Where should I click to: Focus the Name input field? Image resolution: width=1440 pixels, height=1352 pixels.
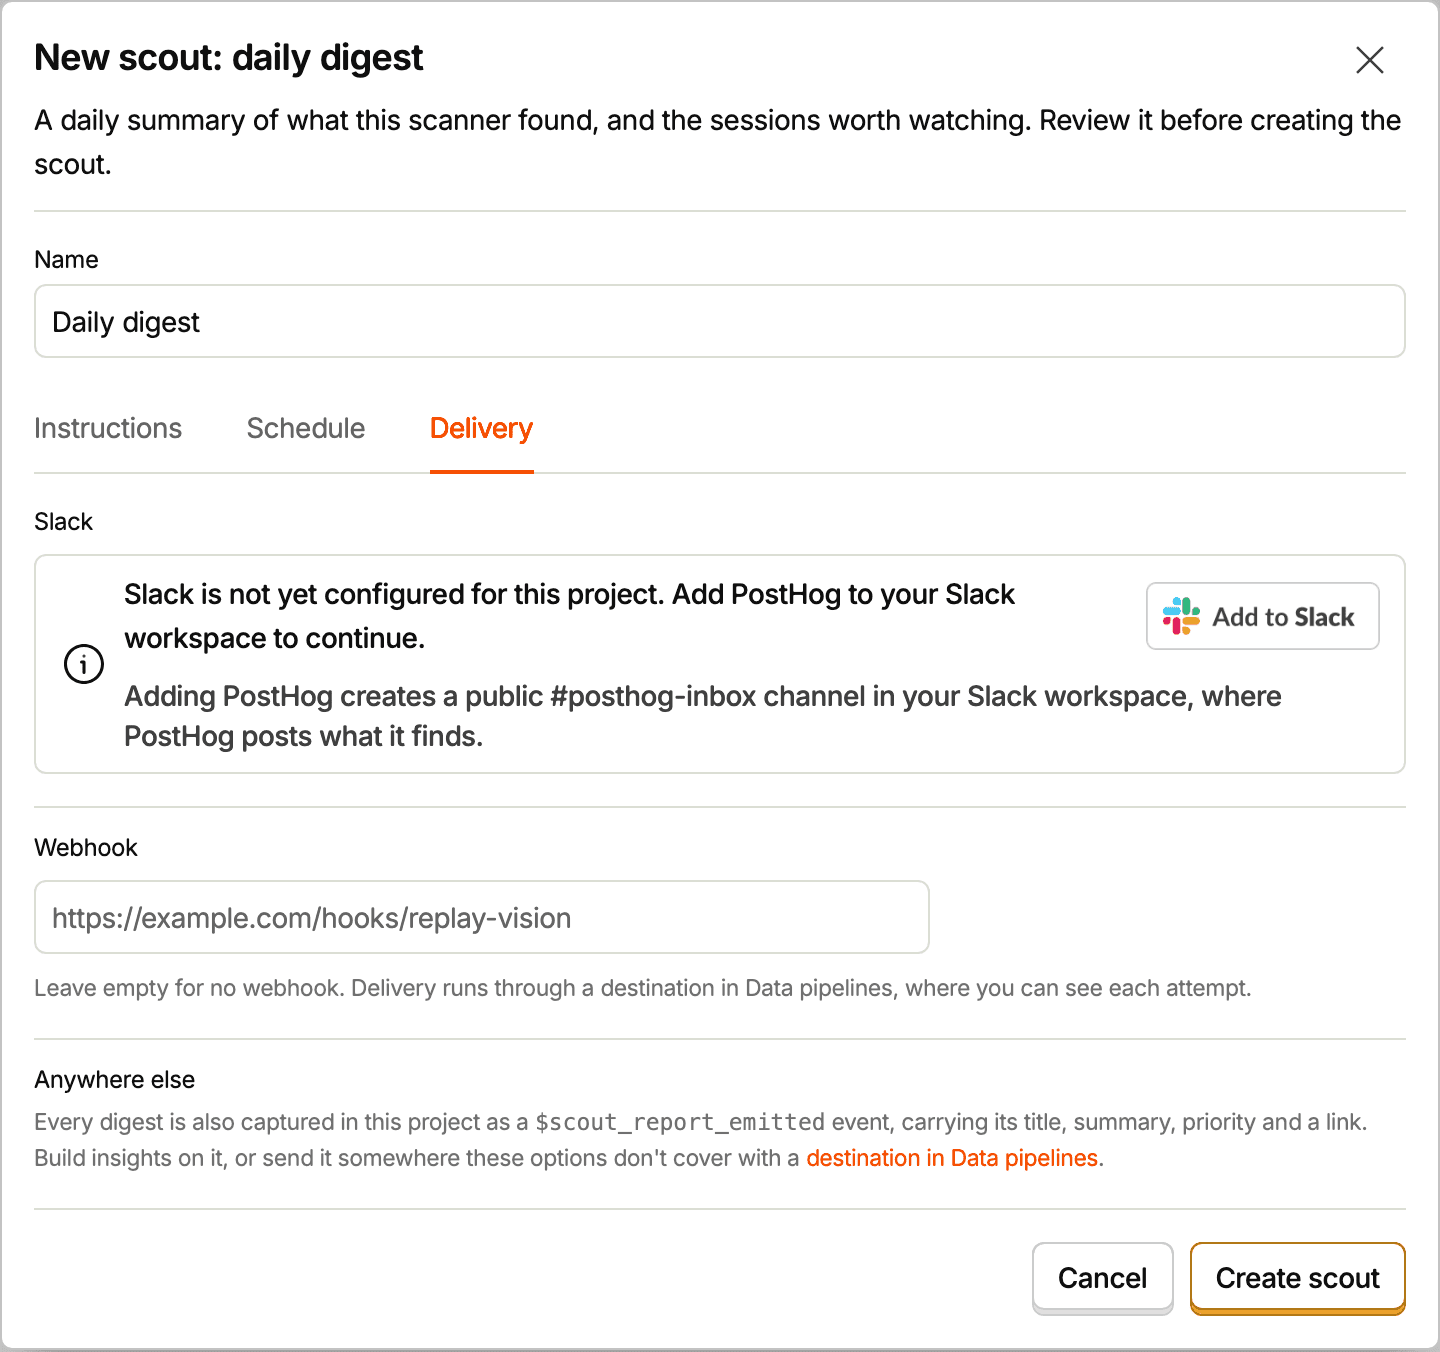point(720,321)
